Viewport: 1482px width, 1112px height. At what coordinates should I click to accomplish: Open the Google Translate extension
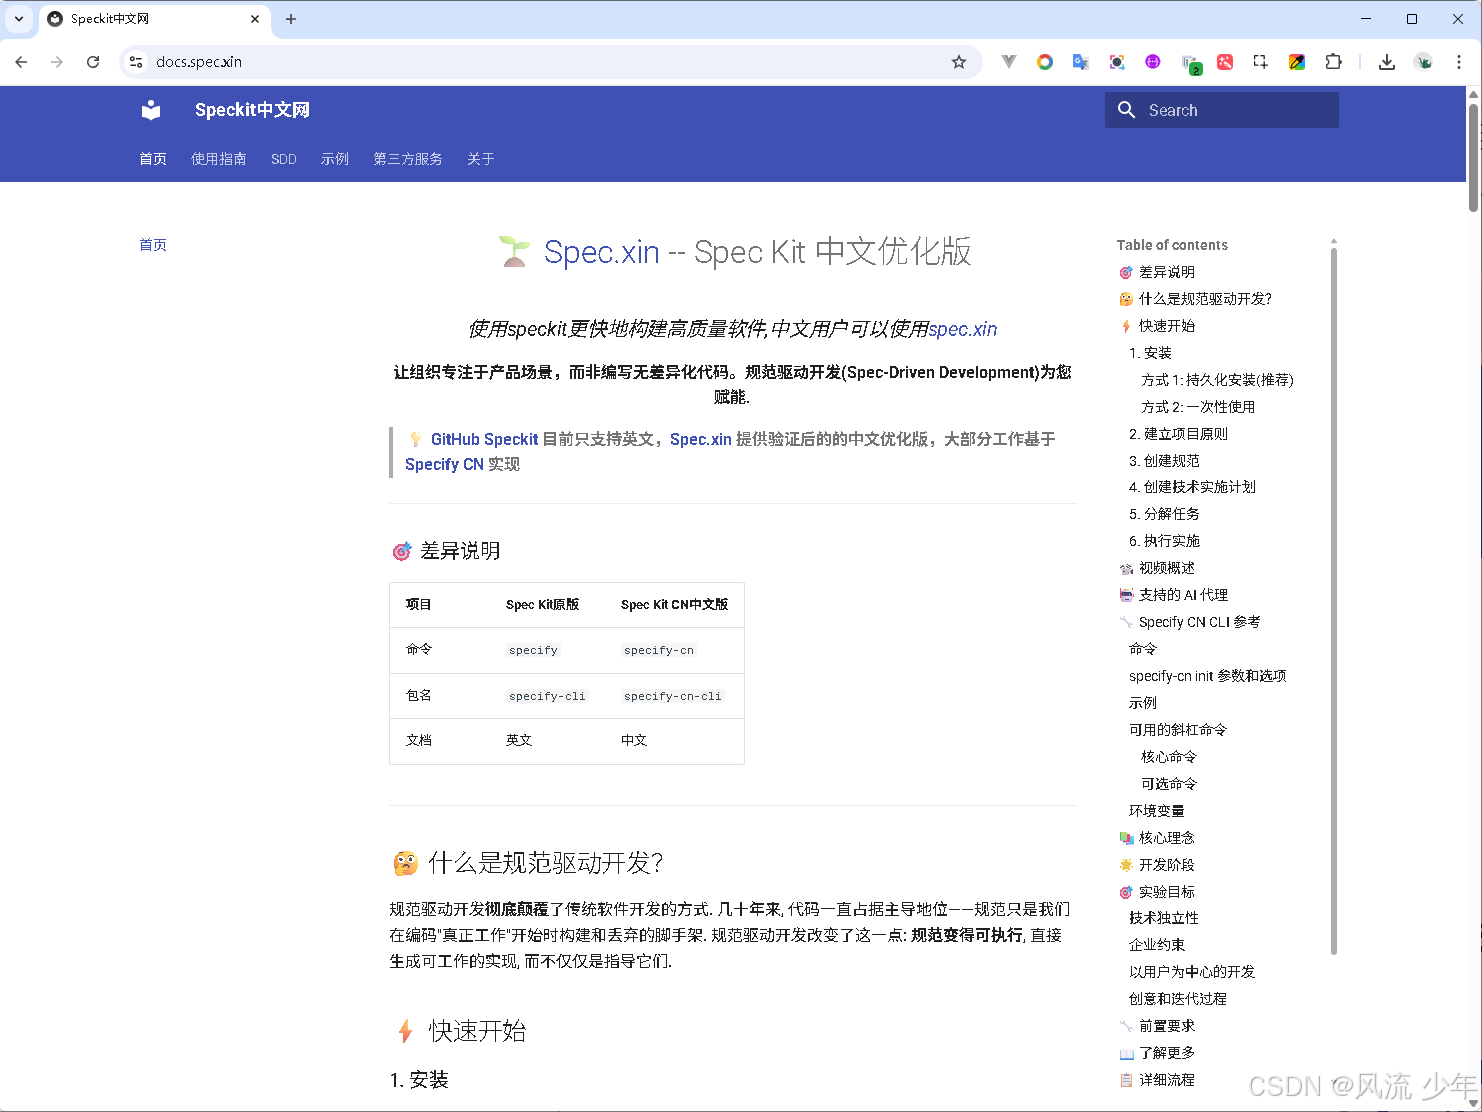pyautogui.click(x=1080, y=61)
